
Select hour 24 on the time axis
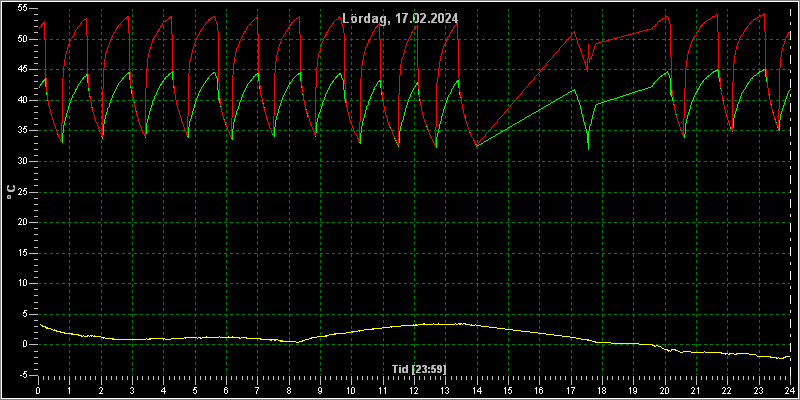(790, 391)
